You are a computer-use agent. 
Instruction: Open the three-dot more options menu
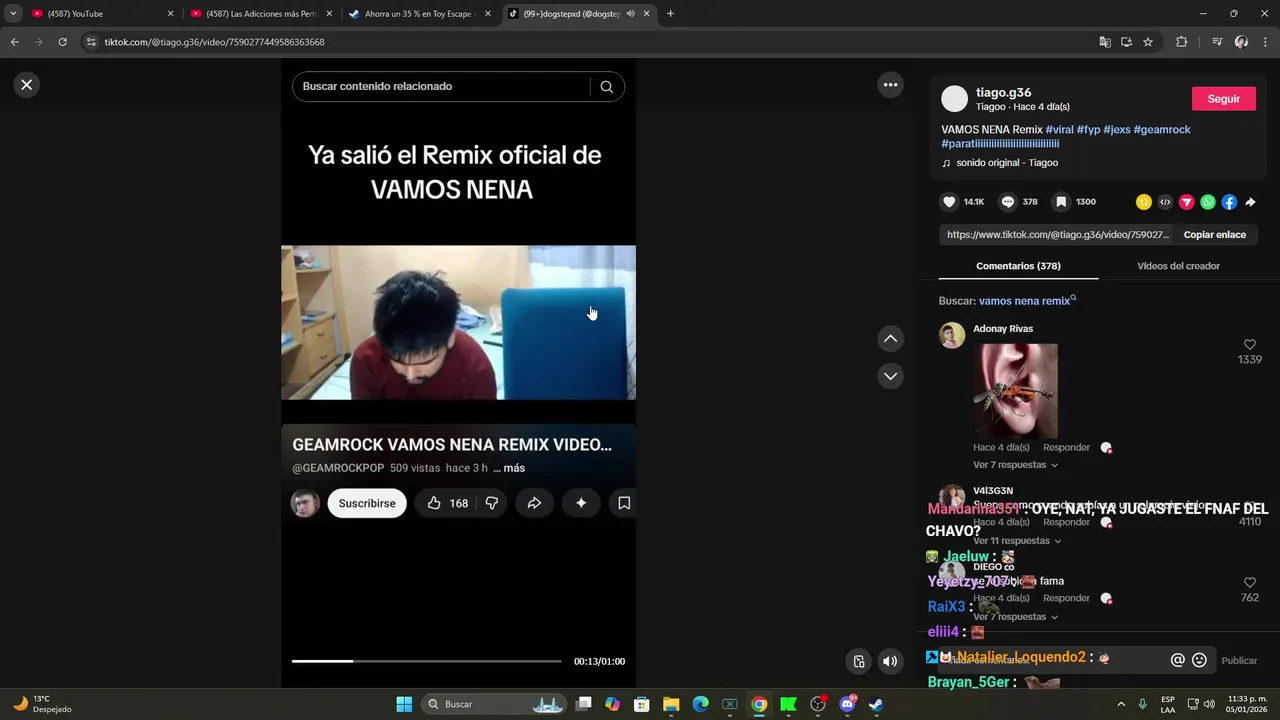[x=890, y=85]
